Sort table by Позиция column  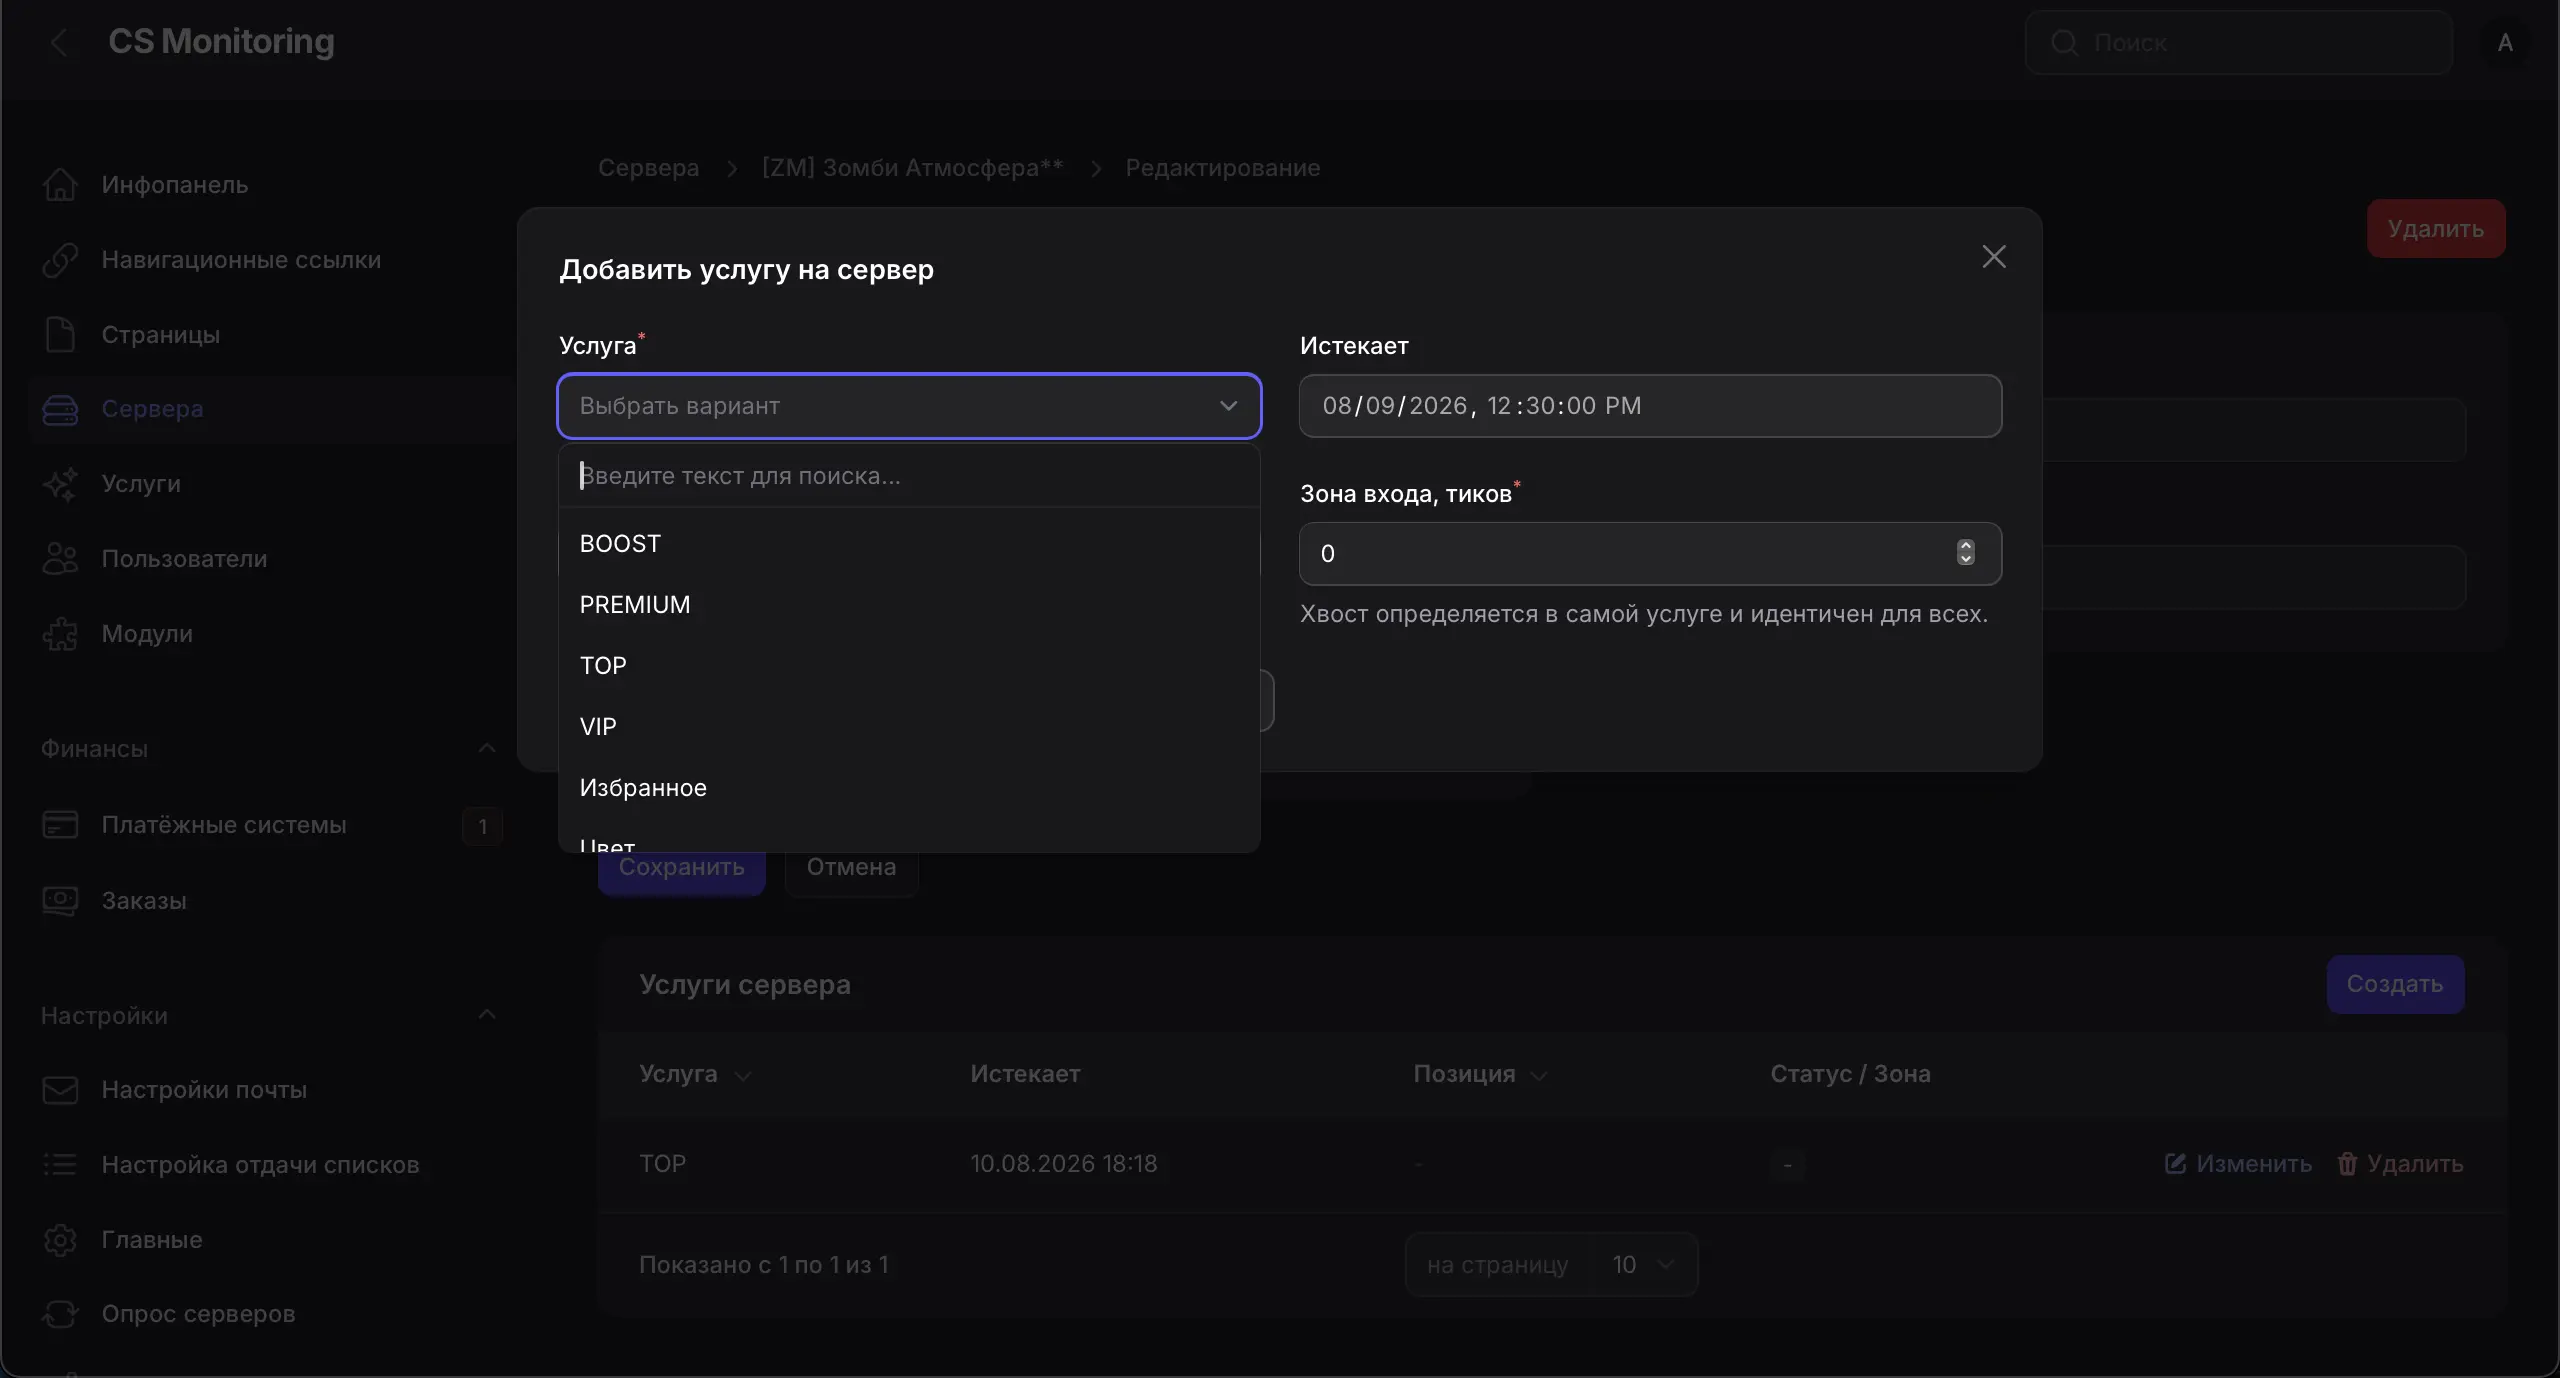click(x=1479, y=1074)
